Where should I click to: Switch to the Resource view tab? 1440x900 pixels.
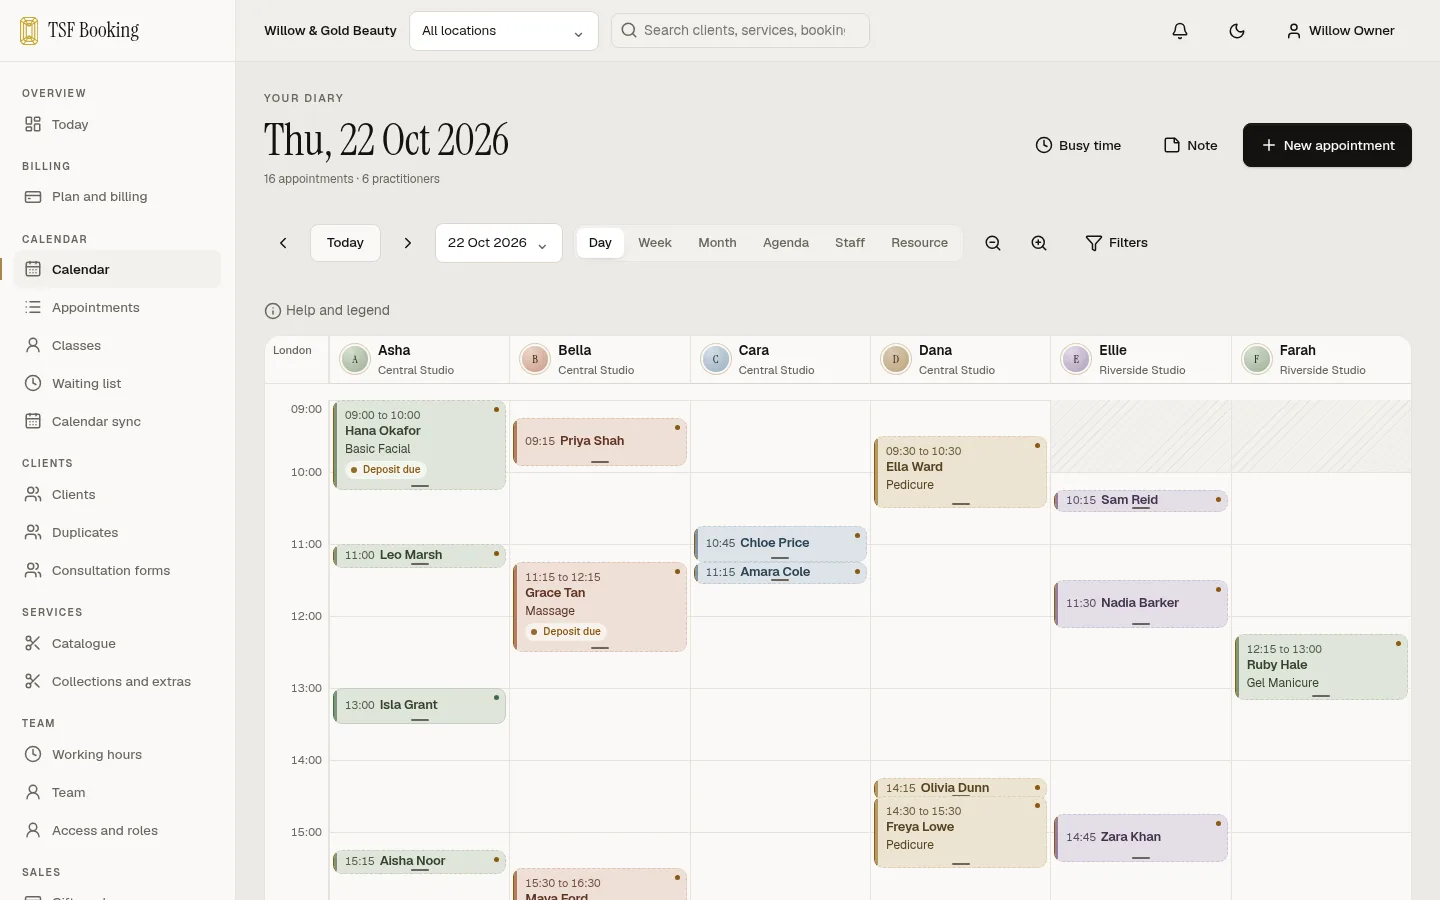click(x=920, y=243)
